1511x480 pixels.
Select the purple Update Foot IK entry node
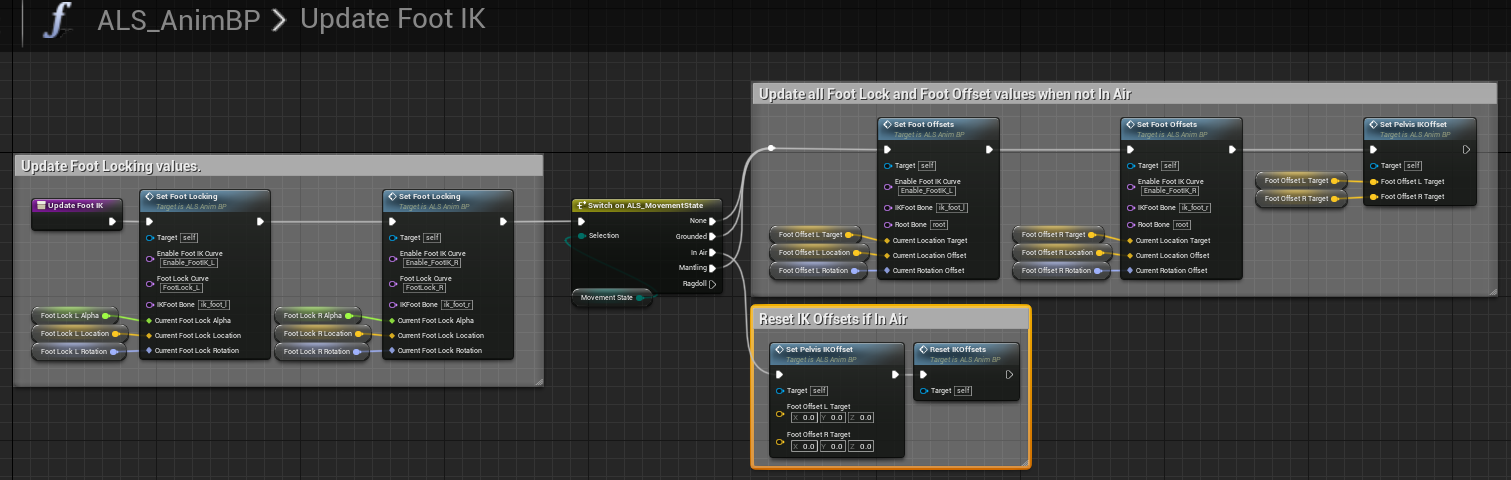pos(74,205)
